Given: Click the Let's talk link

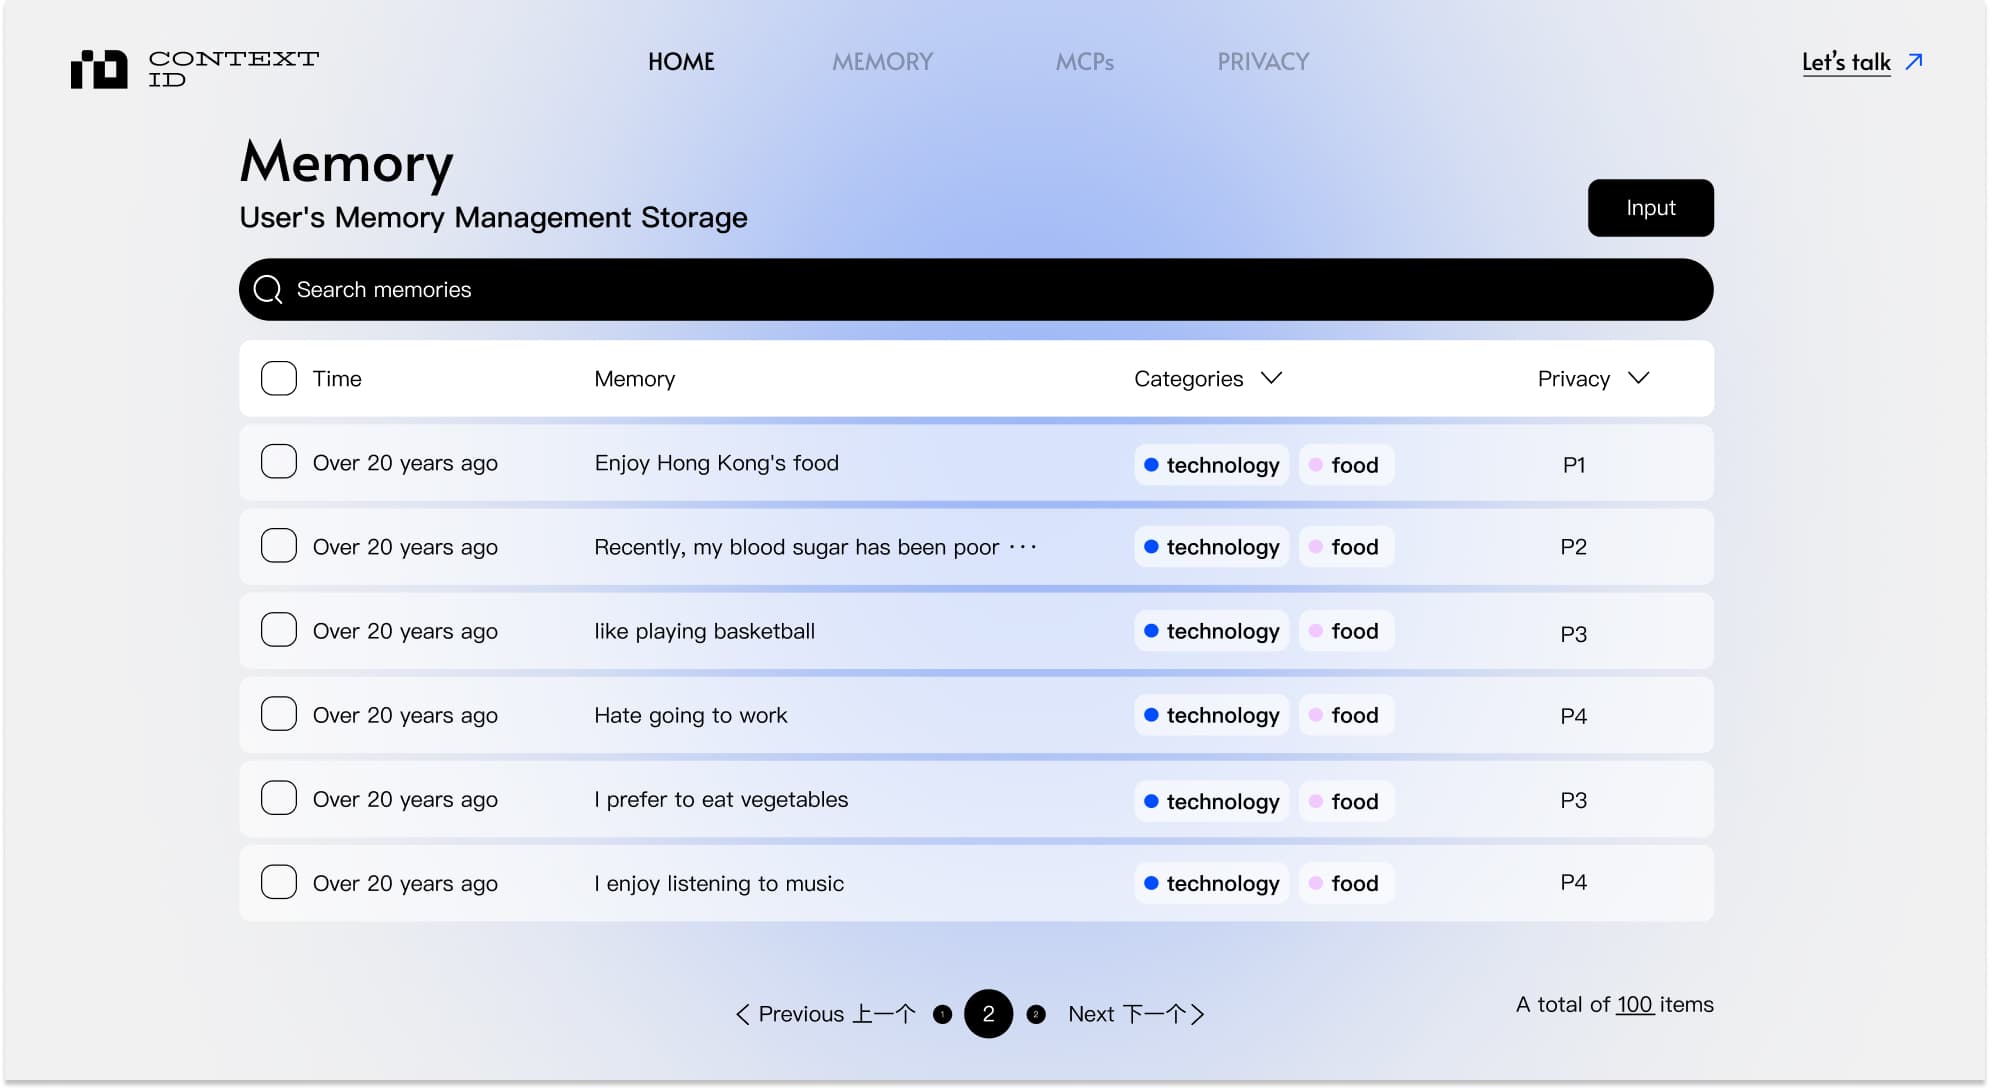Looking at the screenshot, I should (x=1846, y=62).
